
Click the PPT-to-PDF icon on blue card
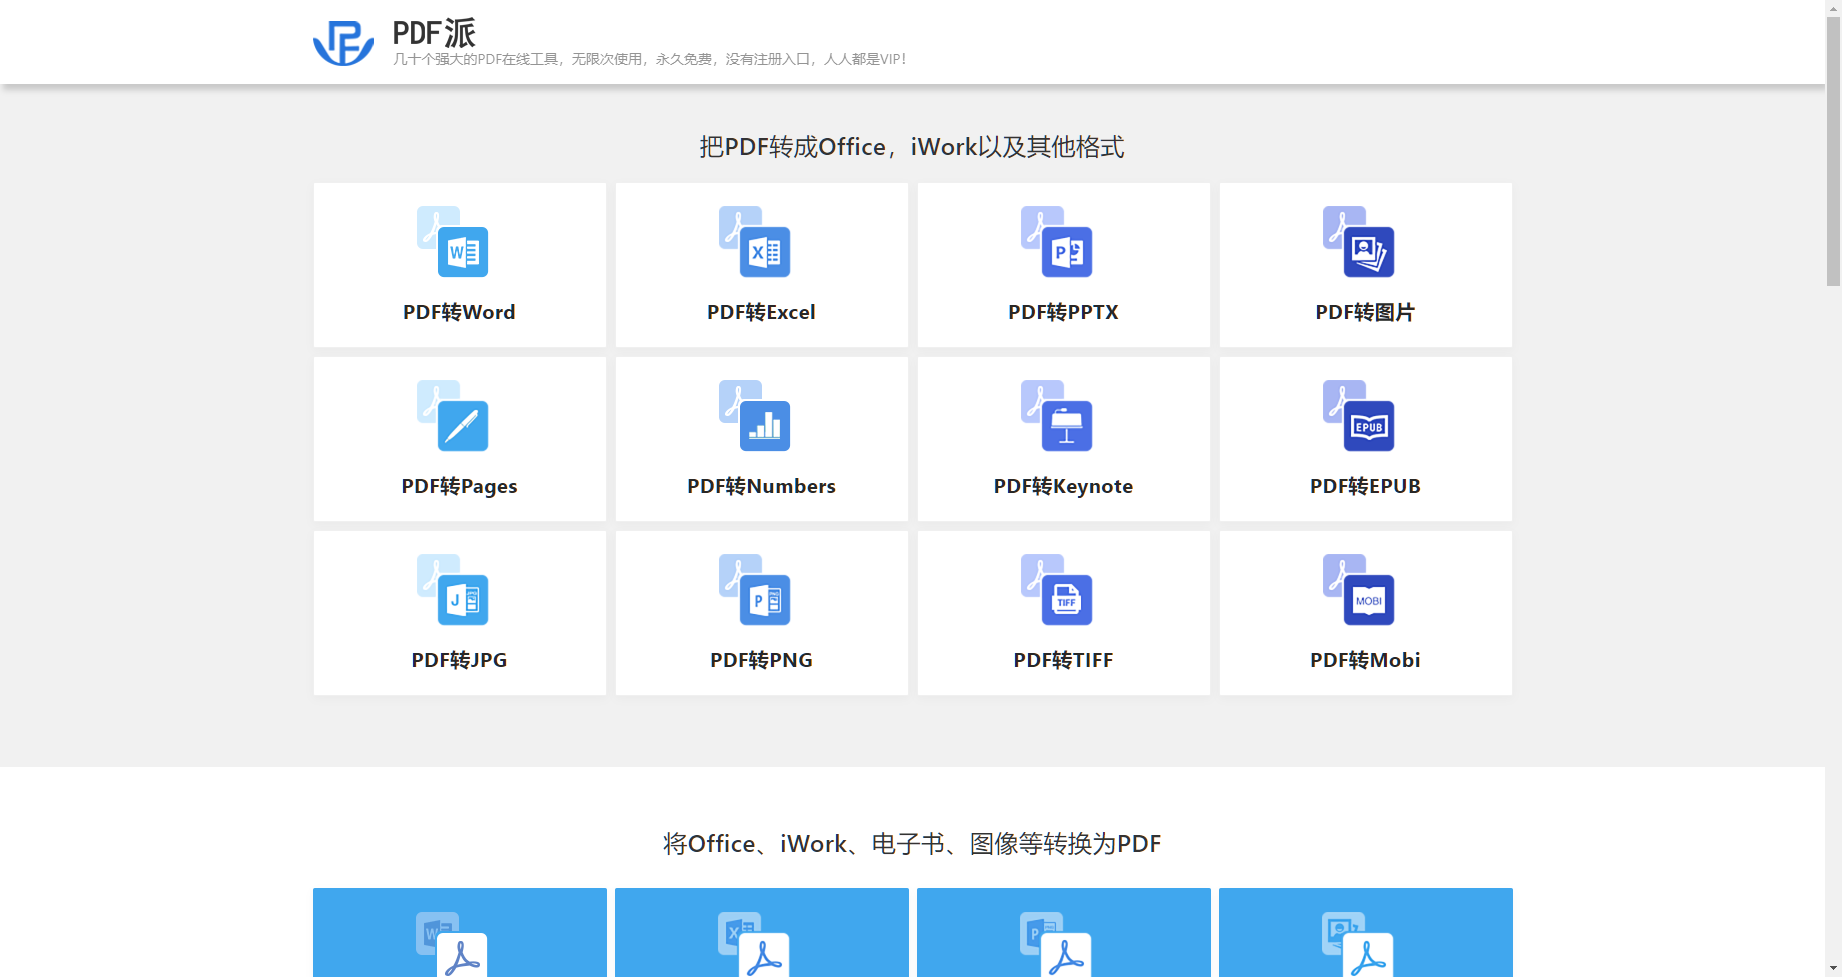coord(1056,944)
